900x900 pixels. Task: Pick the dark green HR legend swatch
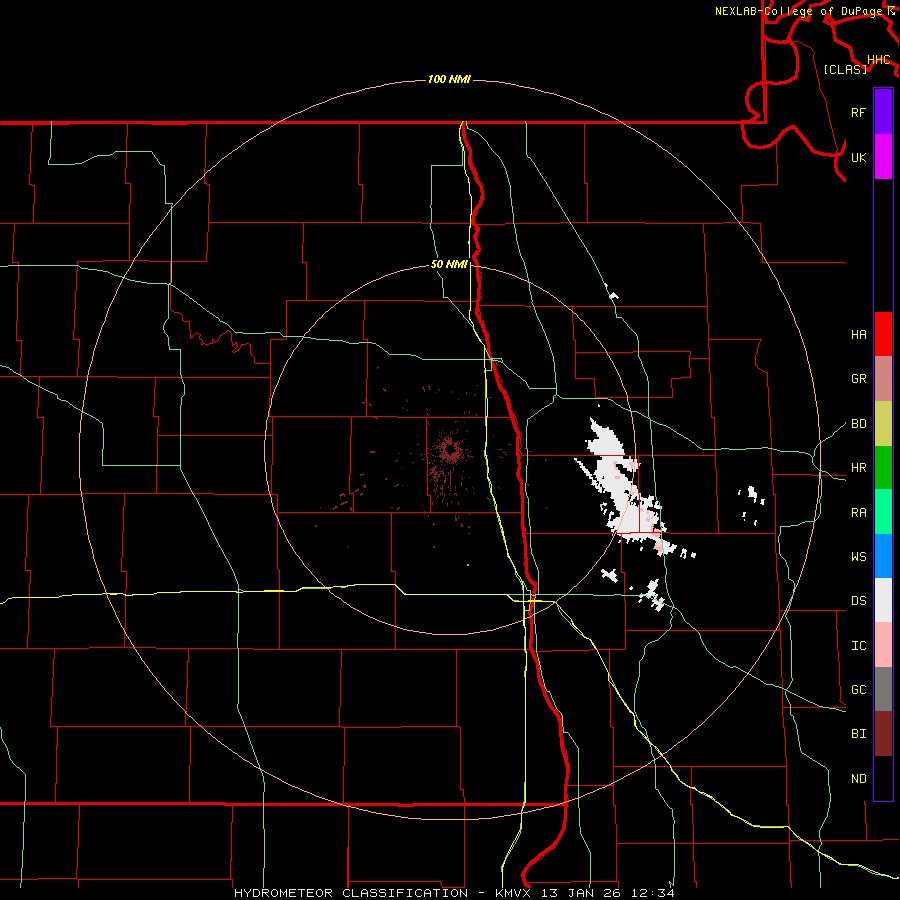[883, 467]
